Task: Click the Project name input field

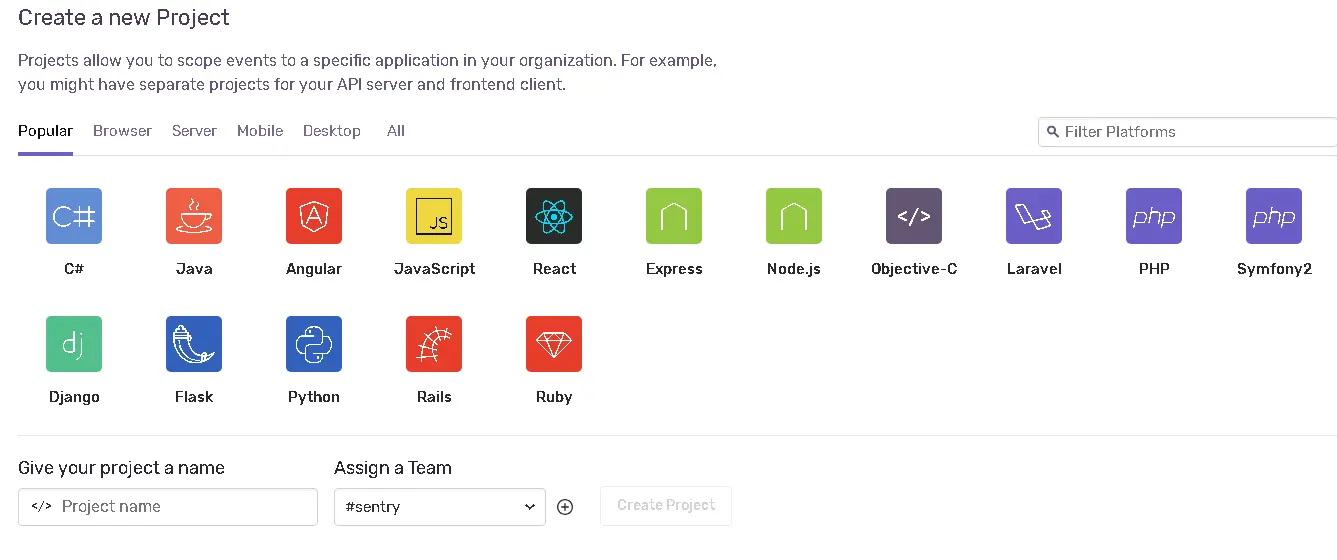Action: tap(168, 507)
